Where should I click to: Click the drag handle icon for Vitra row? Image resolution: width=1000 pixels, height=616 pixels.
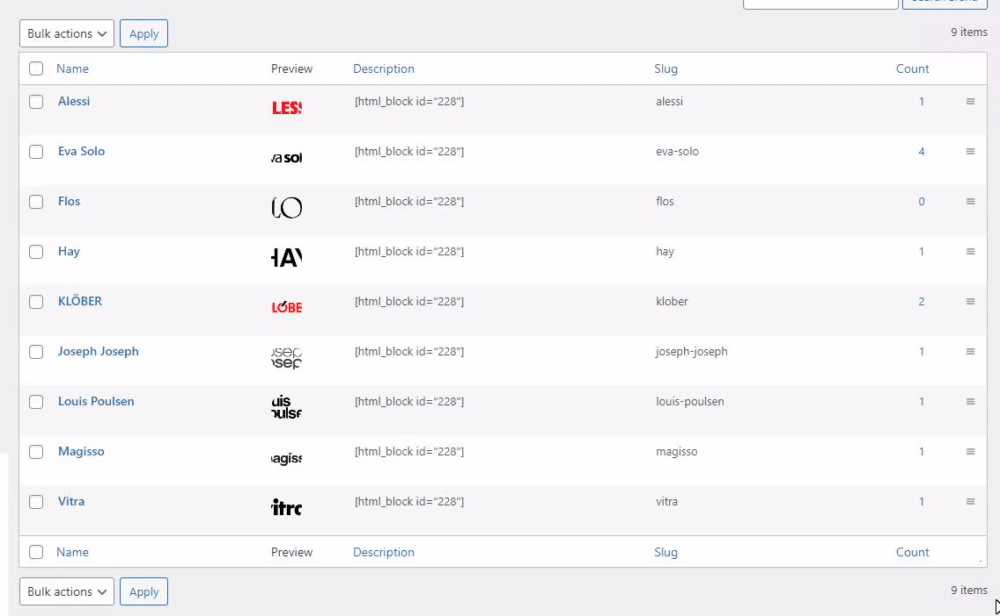970,502
